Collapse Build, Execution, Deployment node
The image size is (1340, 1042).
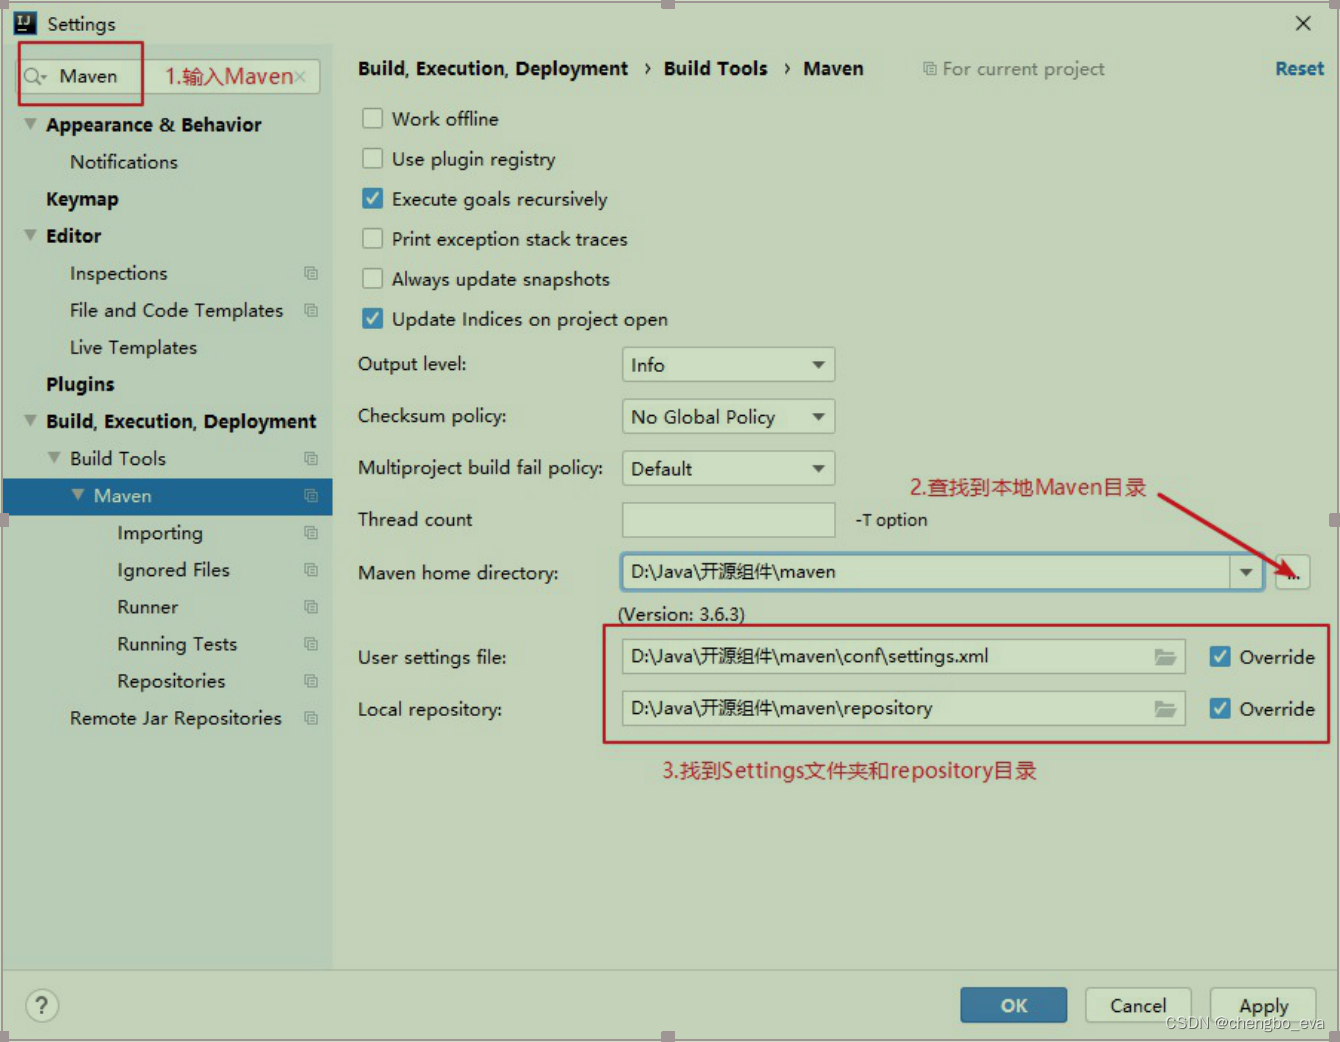coord(31,420)
